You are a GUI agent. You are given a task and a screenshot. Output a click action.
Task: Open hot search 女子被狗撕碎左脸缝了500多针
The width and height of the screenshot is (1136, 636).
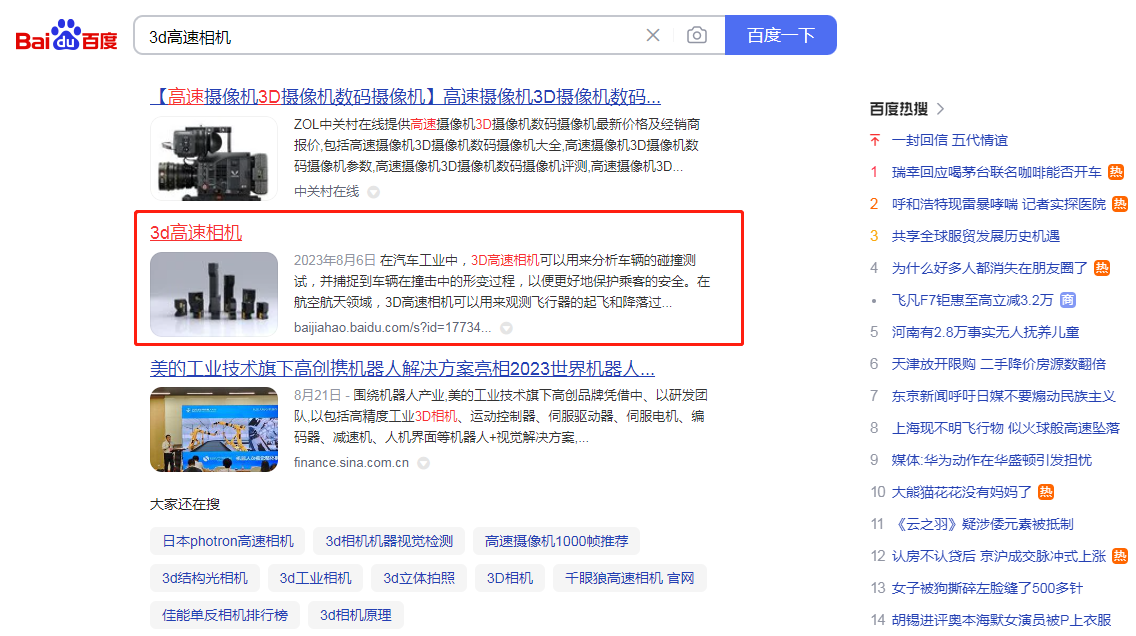[987, 587]
